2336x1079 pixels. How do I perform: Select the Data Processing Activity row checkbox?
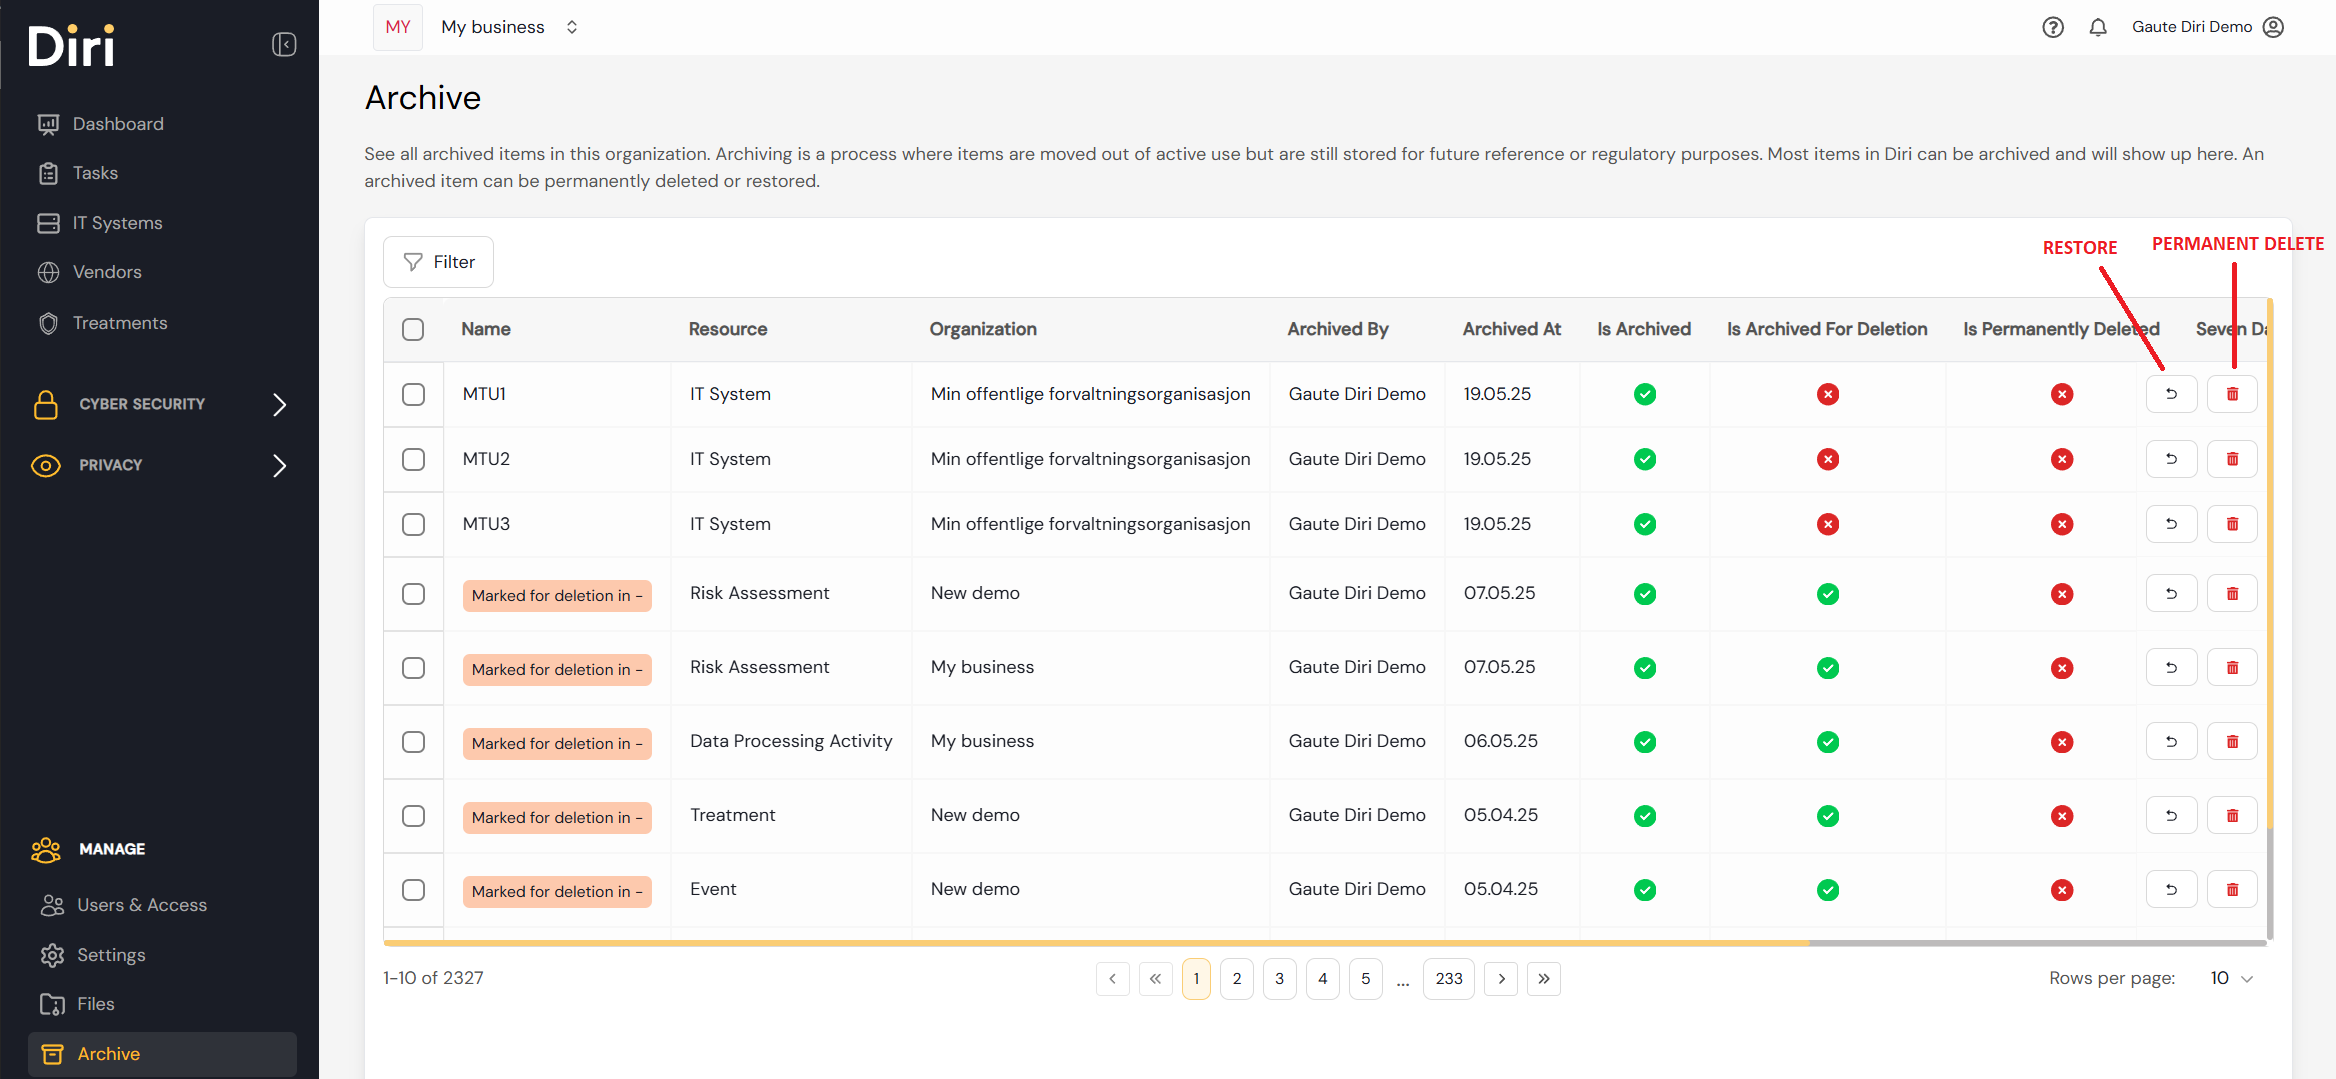(413, 742)
